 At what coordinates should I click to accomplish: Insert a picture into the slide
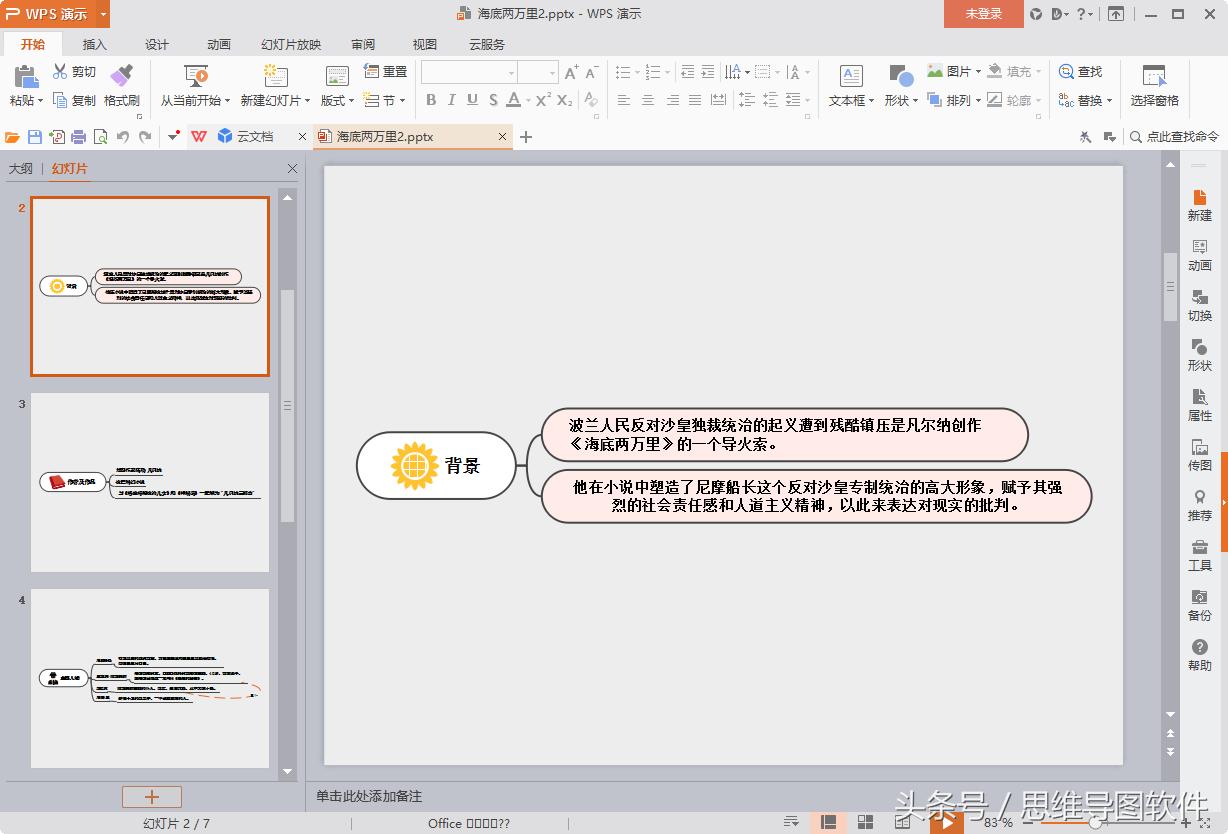coord(949,71)
